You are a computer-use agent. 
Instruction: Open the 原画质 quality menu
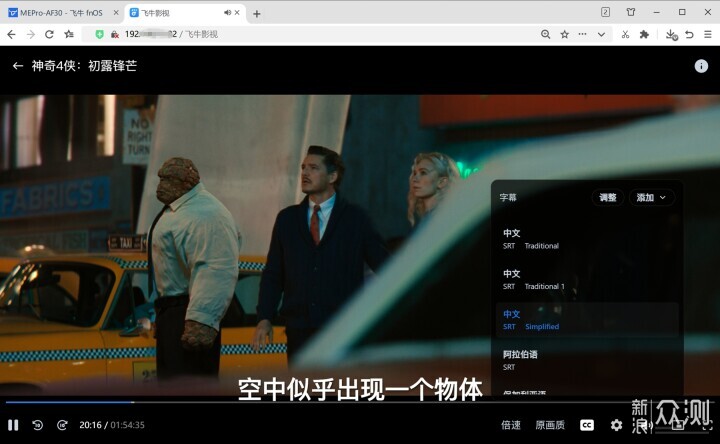pos(550,425)
